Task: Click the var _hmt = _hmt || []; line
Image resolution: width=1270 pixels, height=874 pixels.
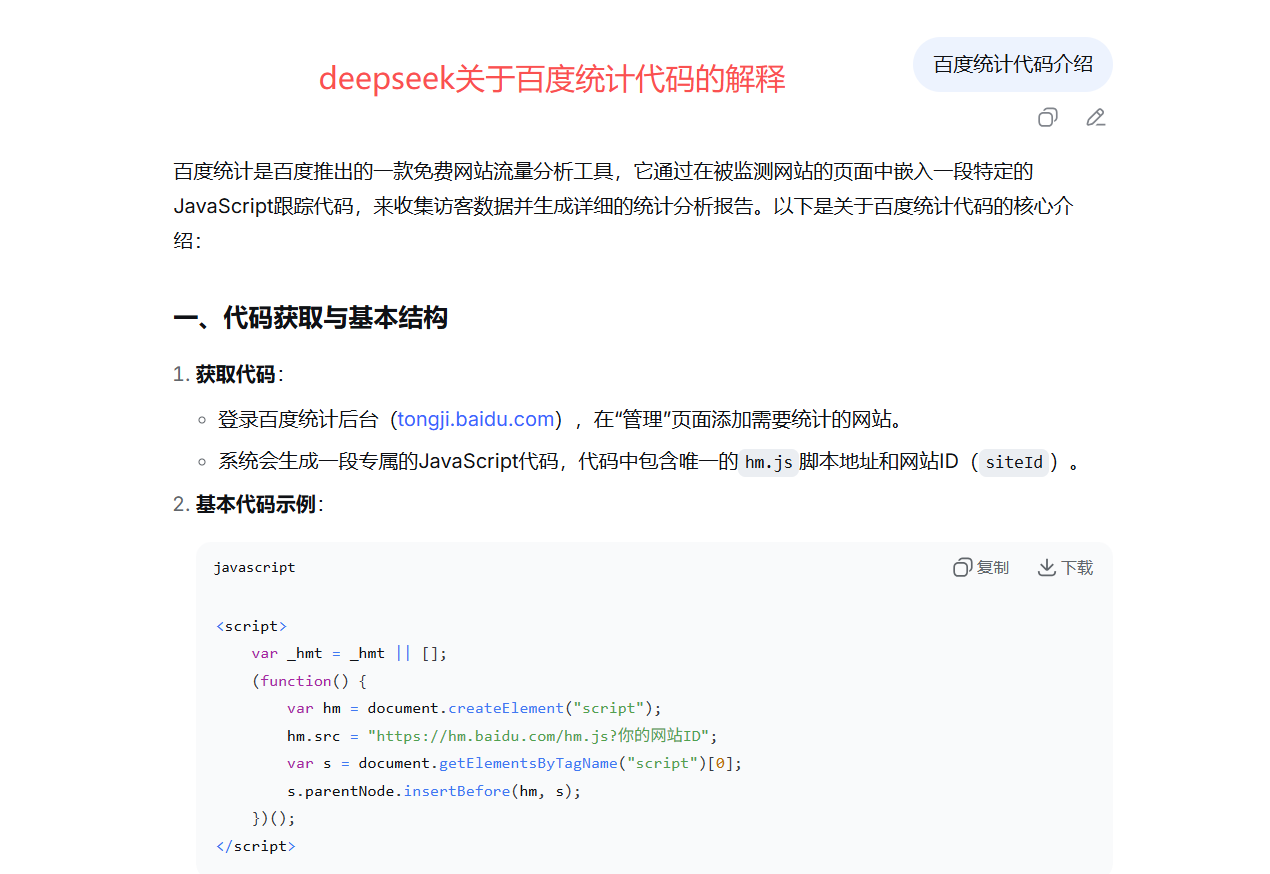Action: [349, 653]
